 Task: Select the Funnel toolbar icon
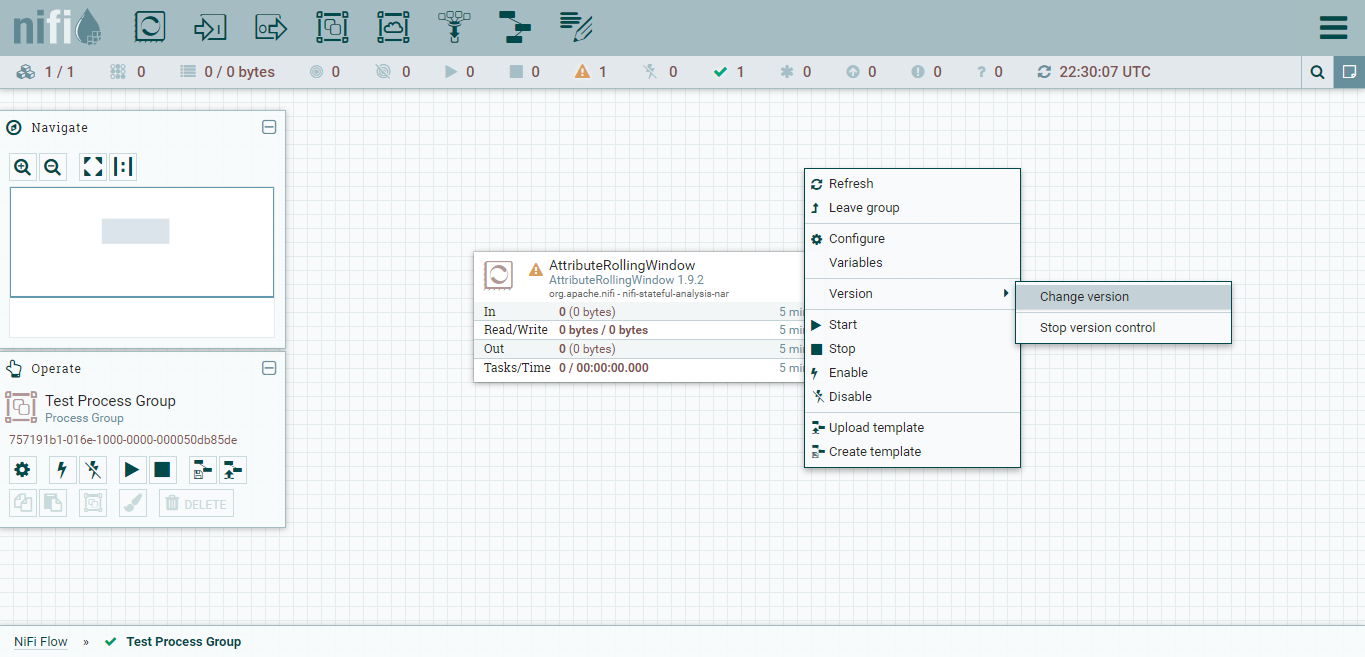click(x=454, y=27)
